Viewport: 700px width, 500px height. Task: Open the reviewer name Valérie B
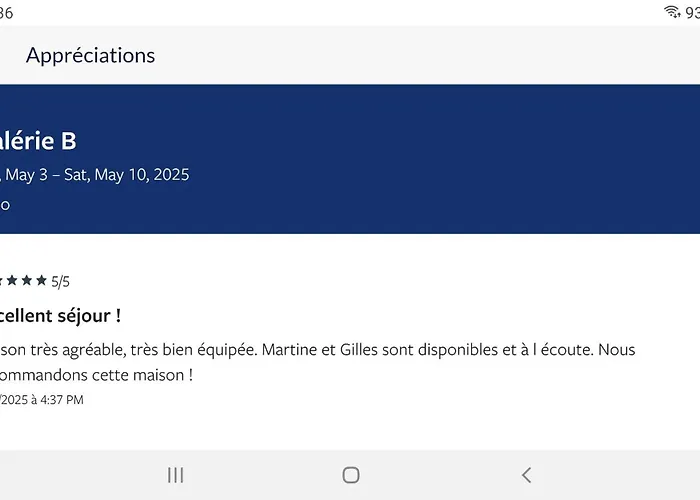(x=38, y=141)
